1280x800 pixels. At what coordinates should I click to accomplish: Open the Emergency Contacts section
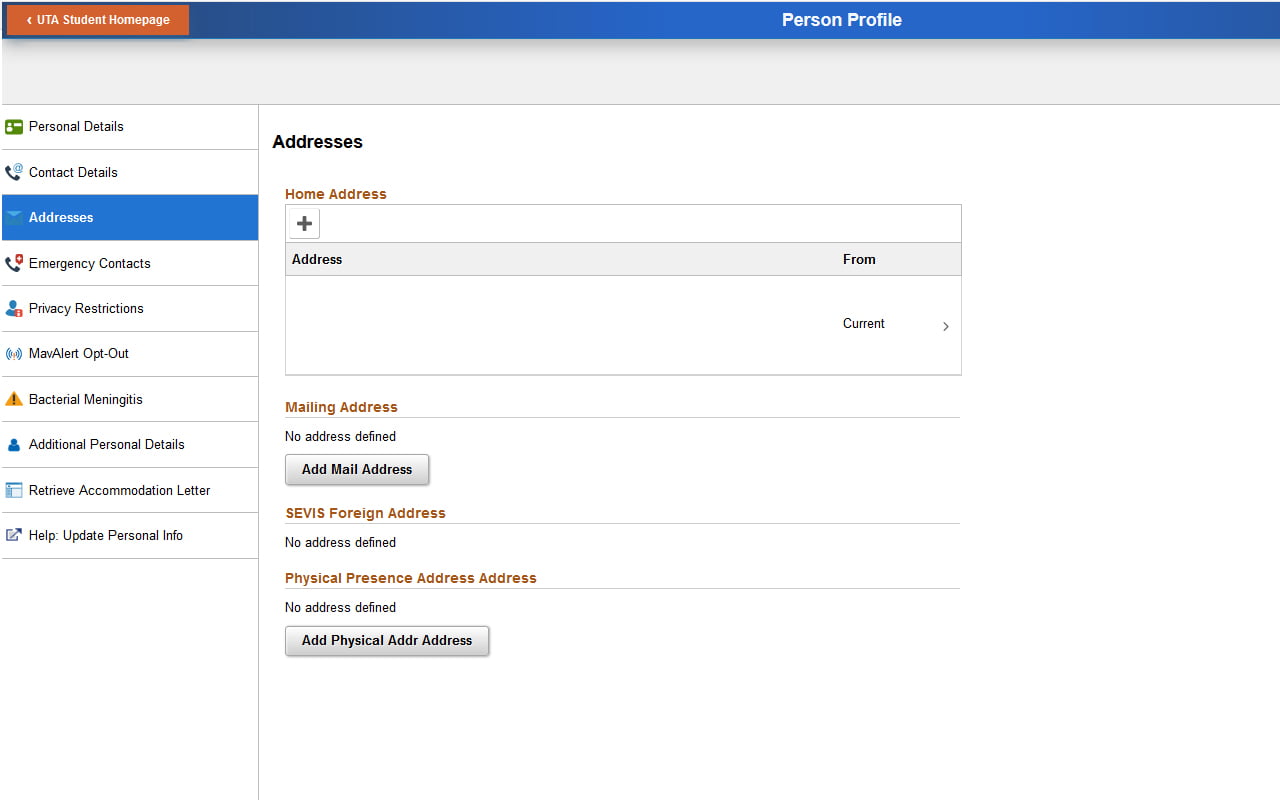tap(90, 263)
